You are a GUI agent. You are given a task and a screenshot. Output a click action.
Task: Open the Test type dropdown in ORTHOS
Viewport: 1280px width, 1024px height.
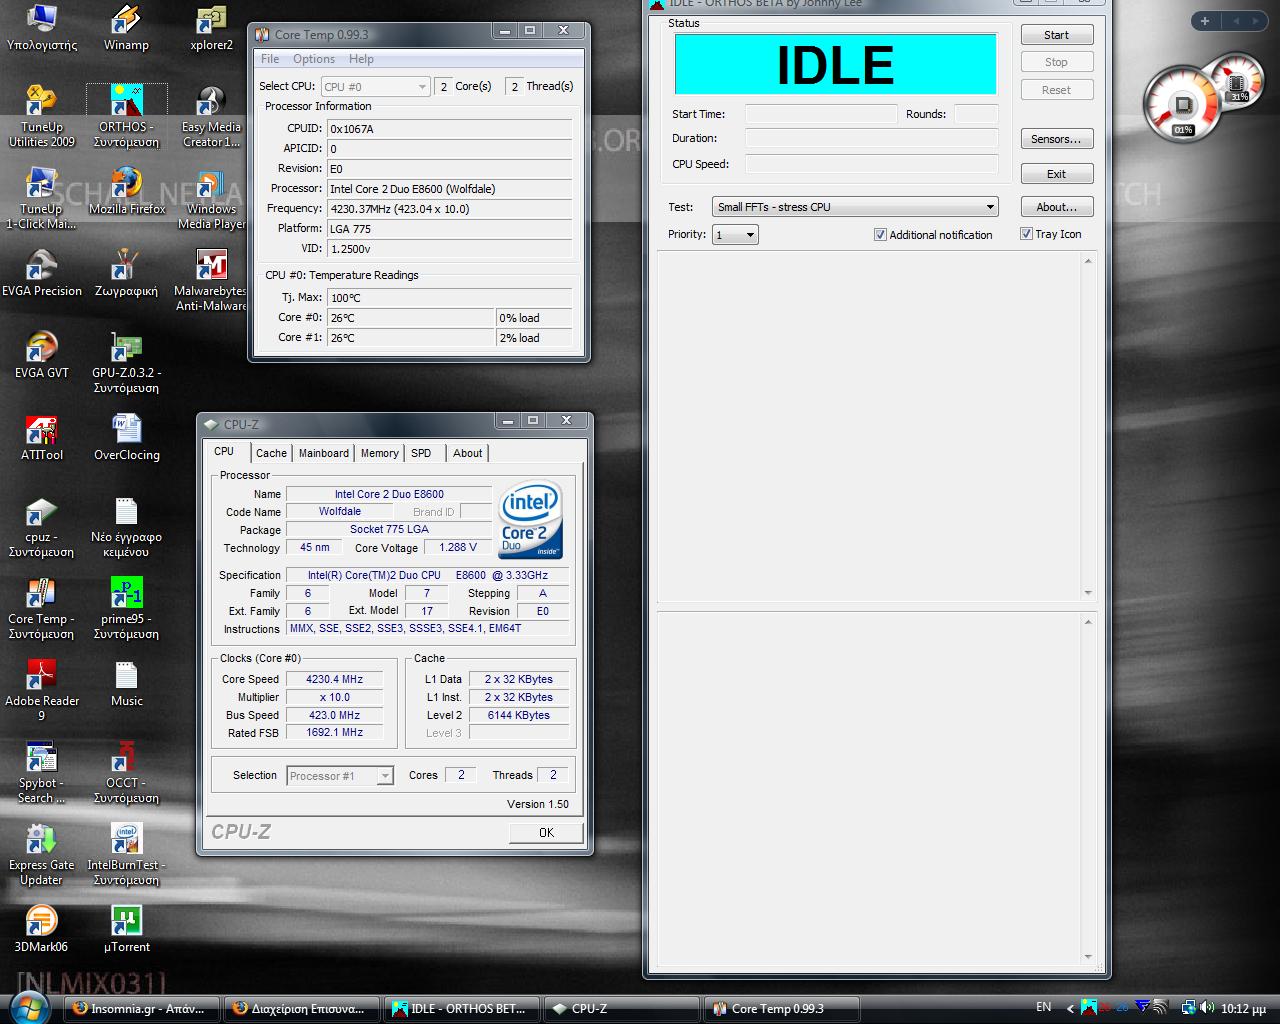pos(855,207)
